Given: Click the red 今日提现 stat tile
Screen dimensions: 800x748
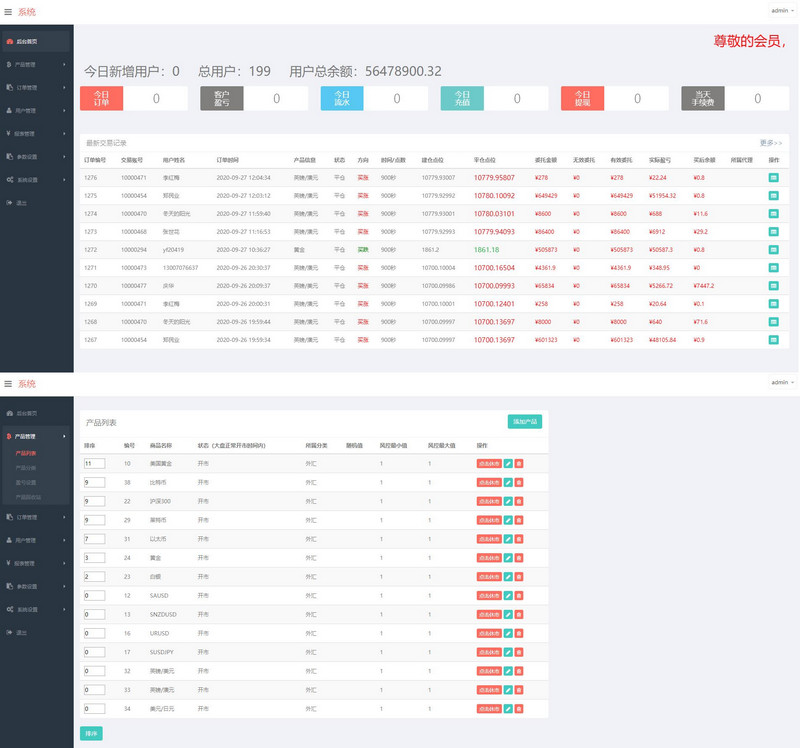Looking at the screenshot, I should pyautogui.click(x=583, y=98).
